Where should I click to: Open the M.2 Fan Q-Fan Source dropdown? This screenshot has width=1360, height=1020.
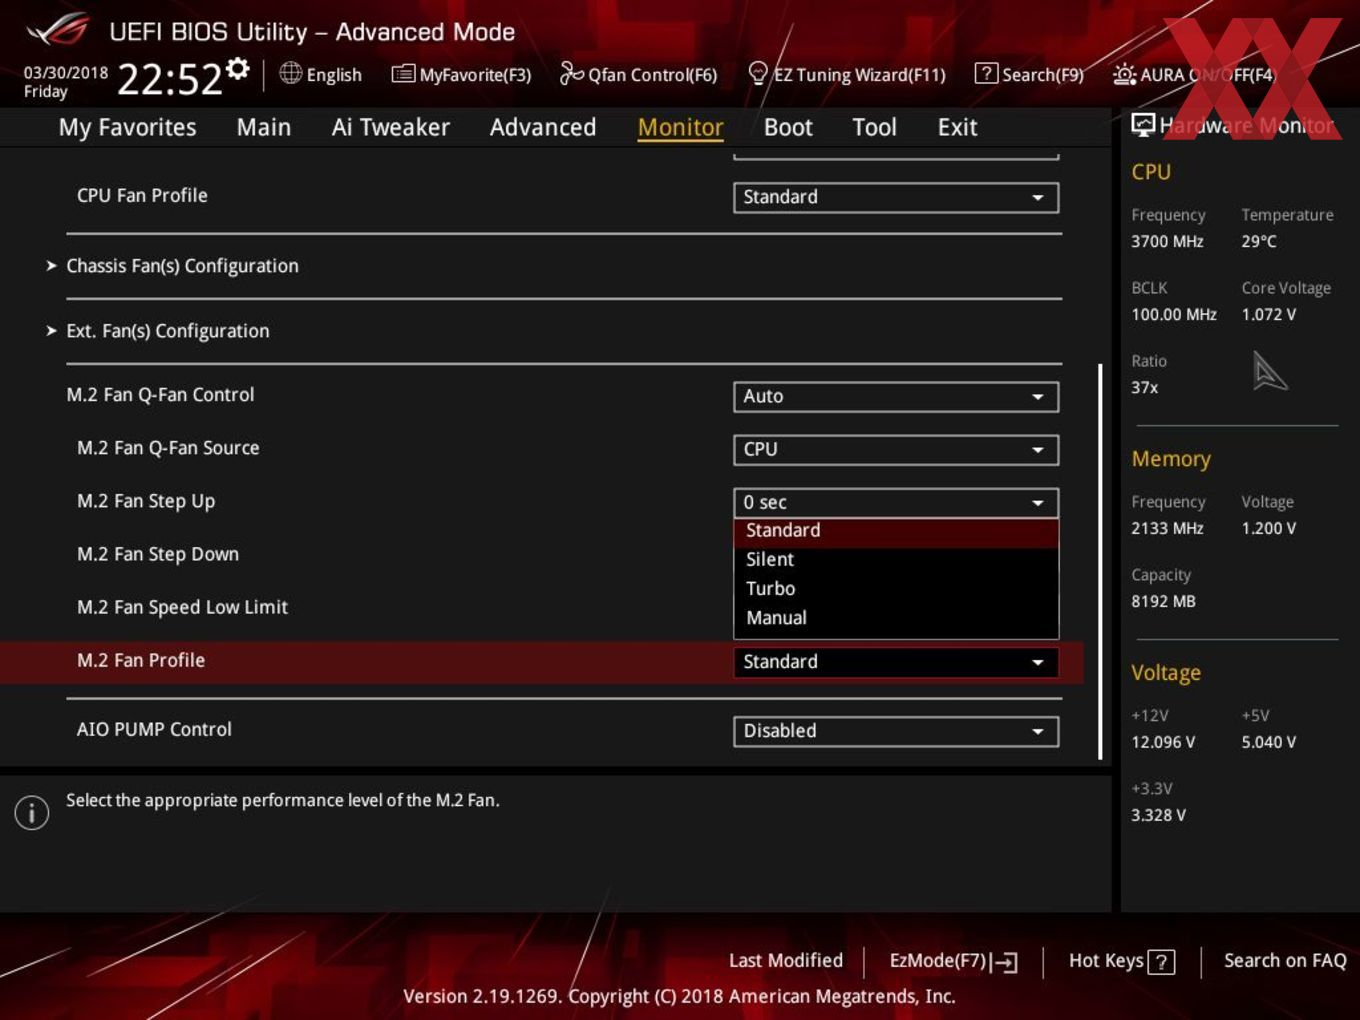pyautogui.click(x=896, y=449)
